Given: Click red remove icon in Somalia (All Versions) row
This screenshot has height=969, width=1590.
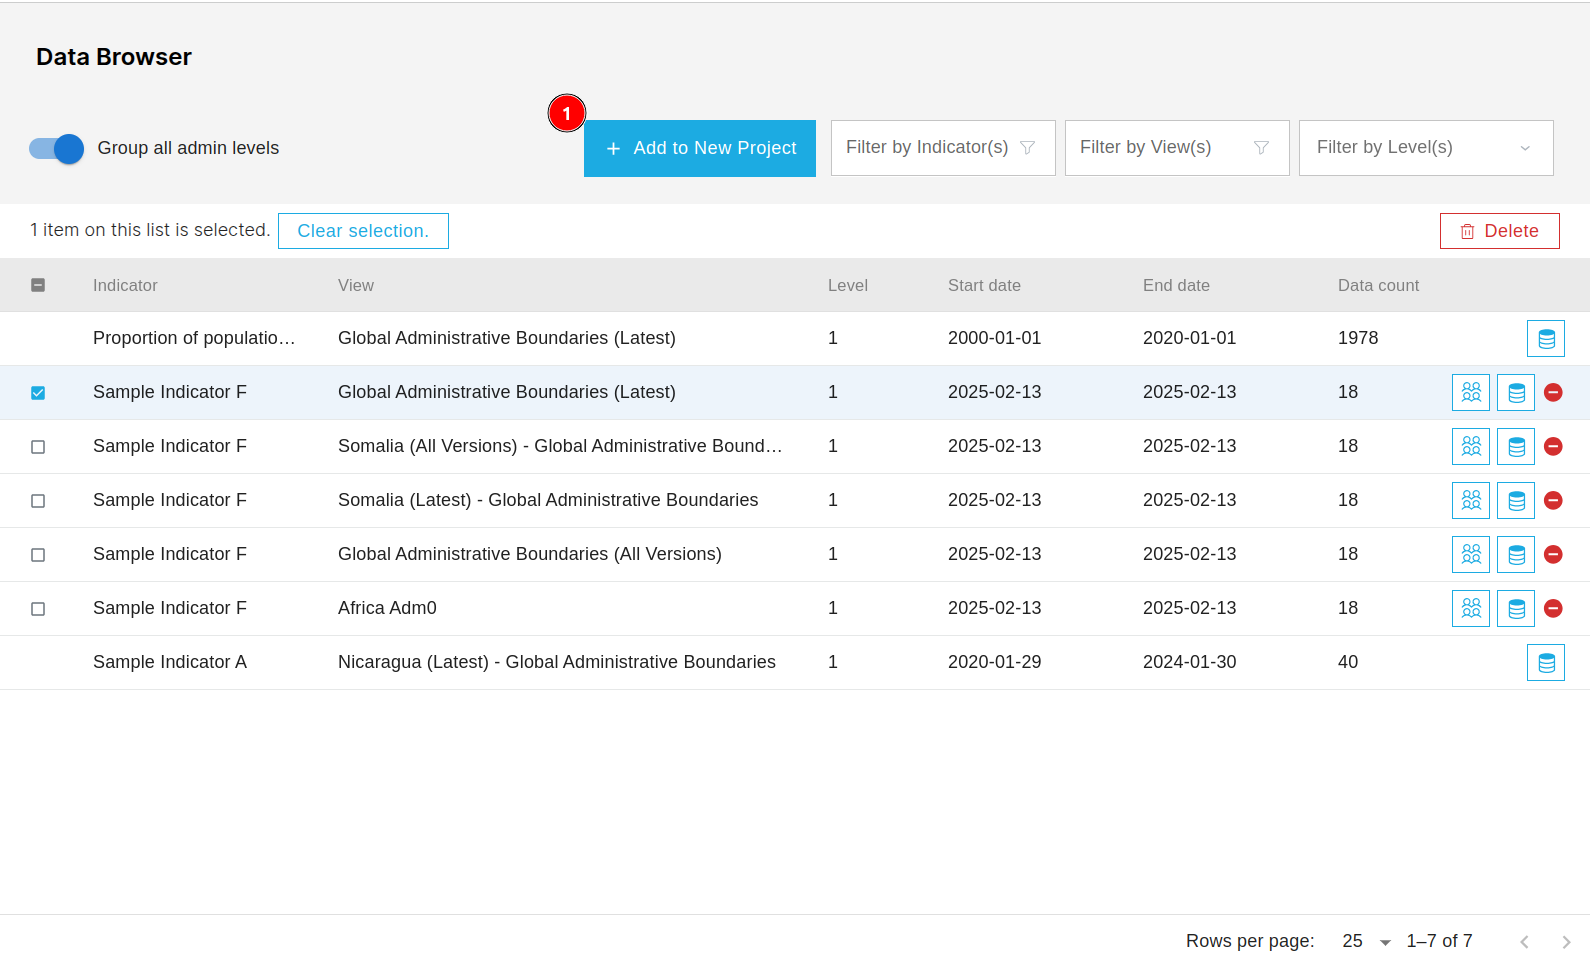Looking at the screenshot, I should 1553,446.
